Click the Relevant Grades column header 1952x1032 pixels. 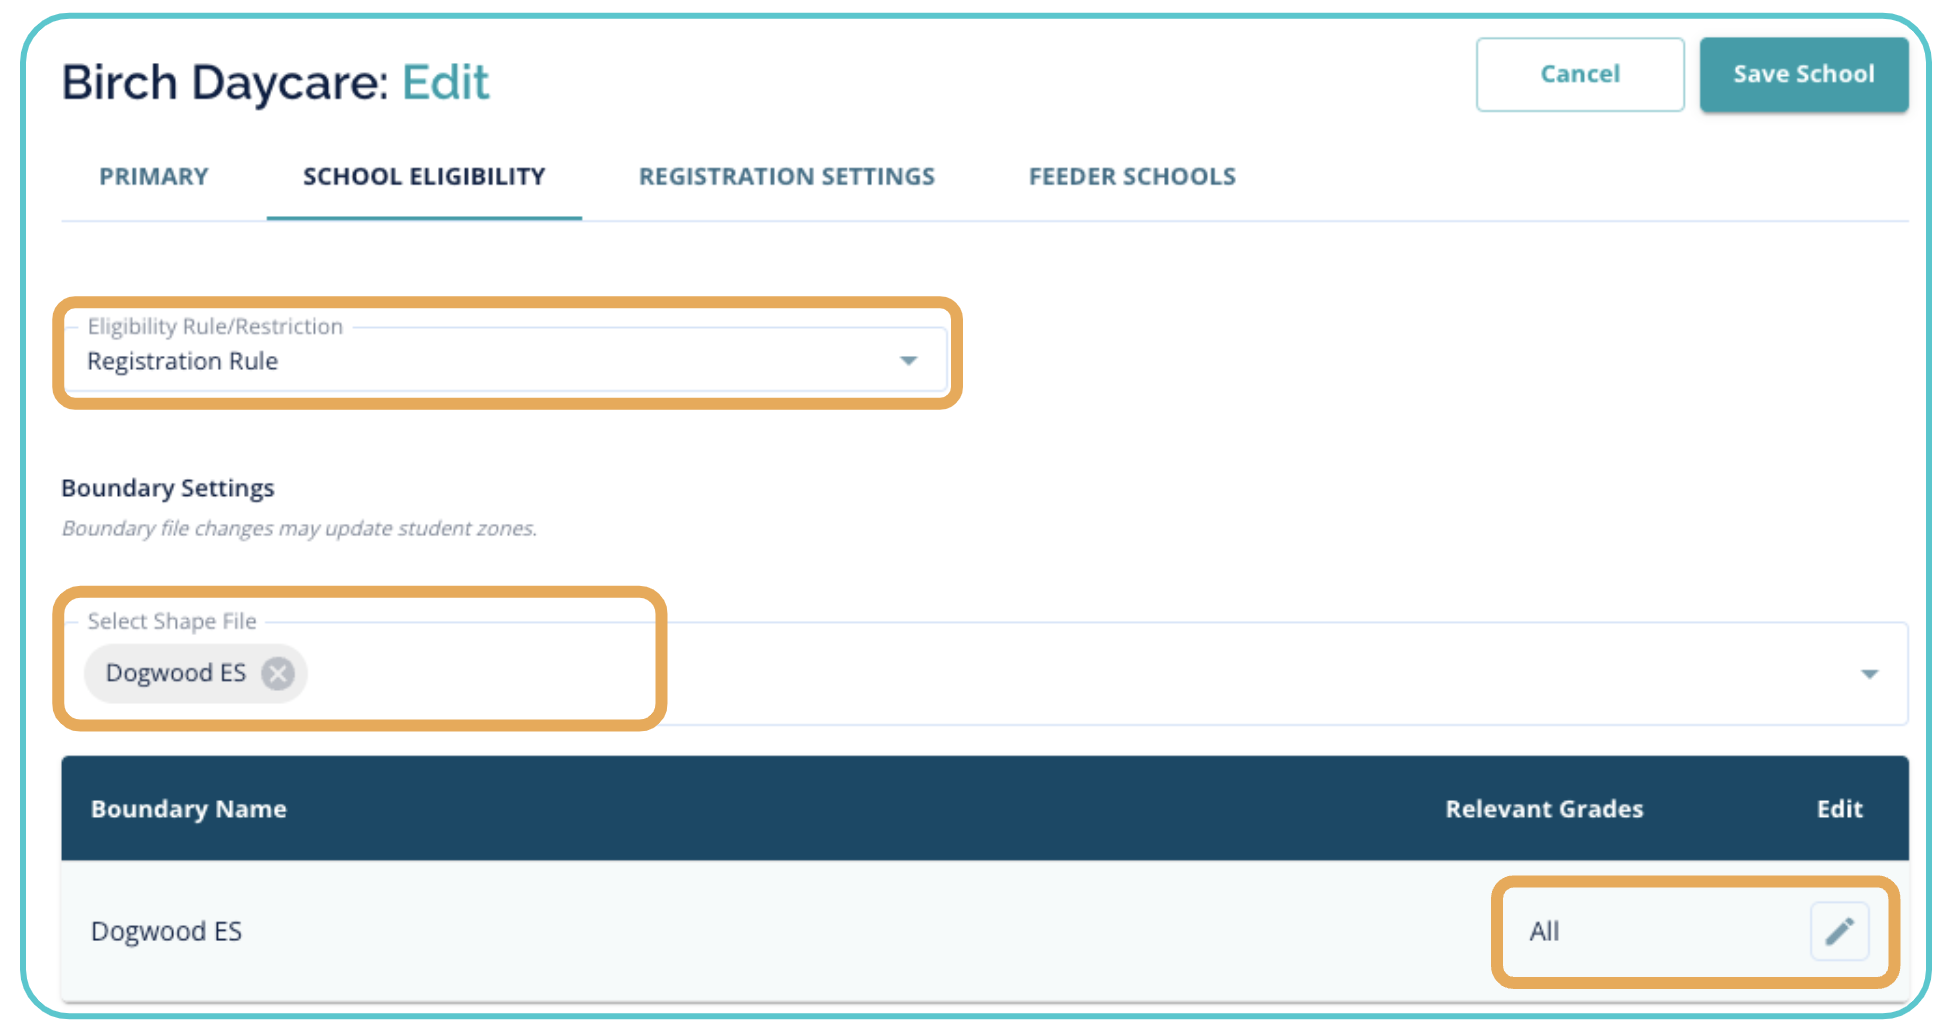point(1543,809)
